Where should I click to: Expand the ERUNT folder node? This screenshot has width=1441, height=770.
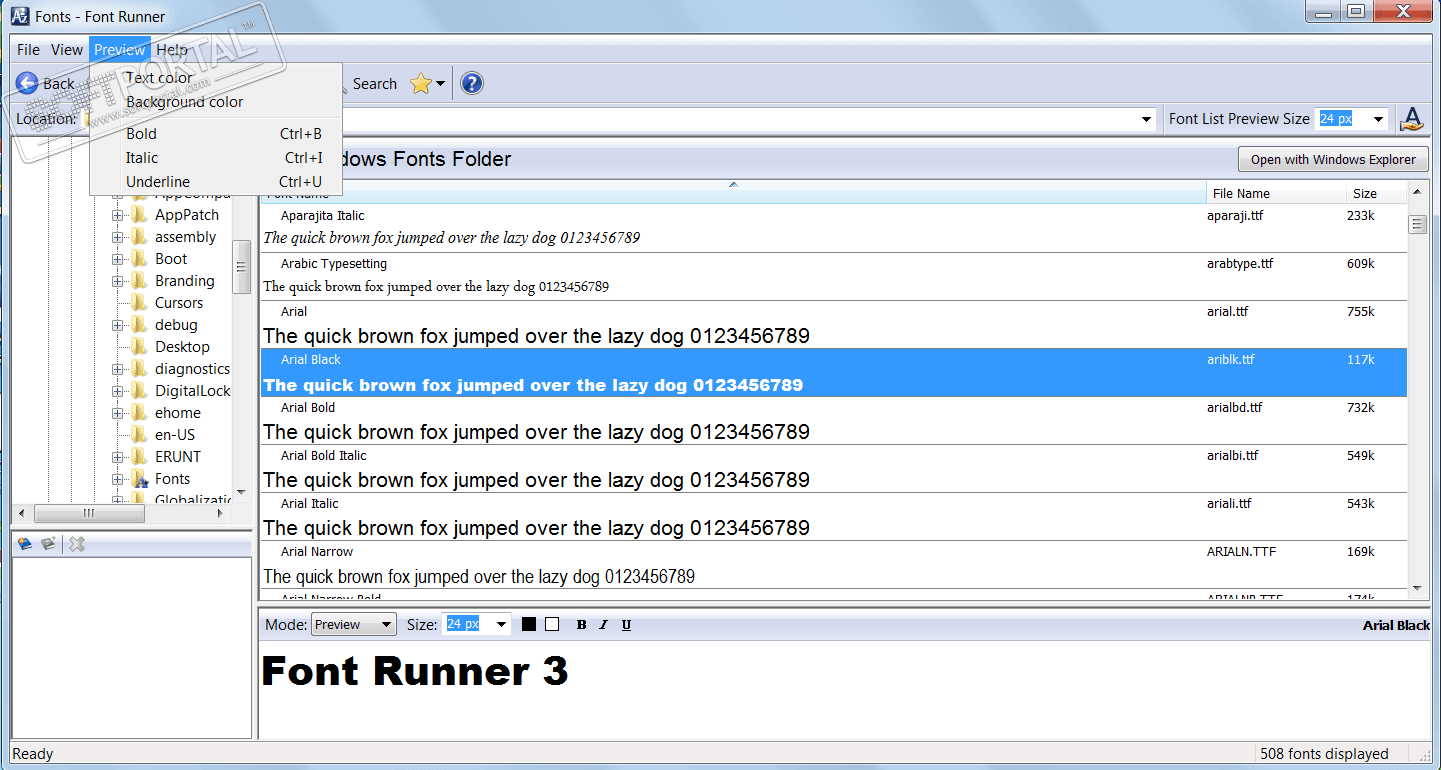(117, 457)
